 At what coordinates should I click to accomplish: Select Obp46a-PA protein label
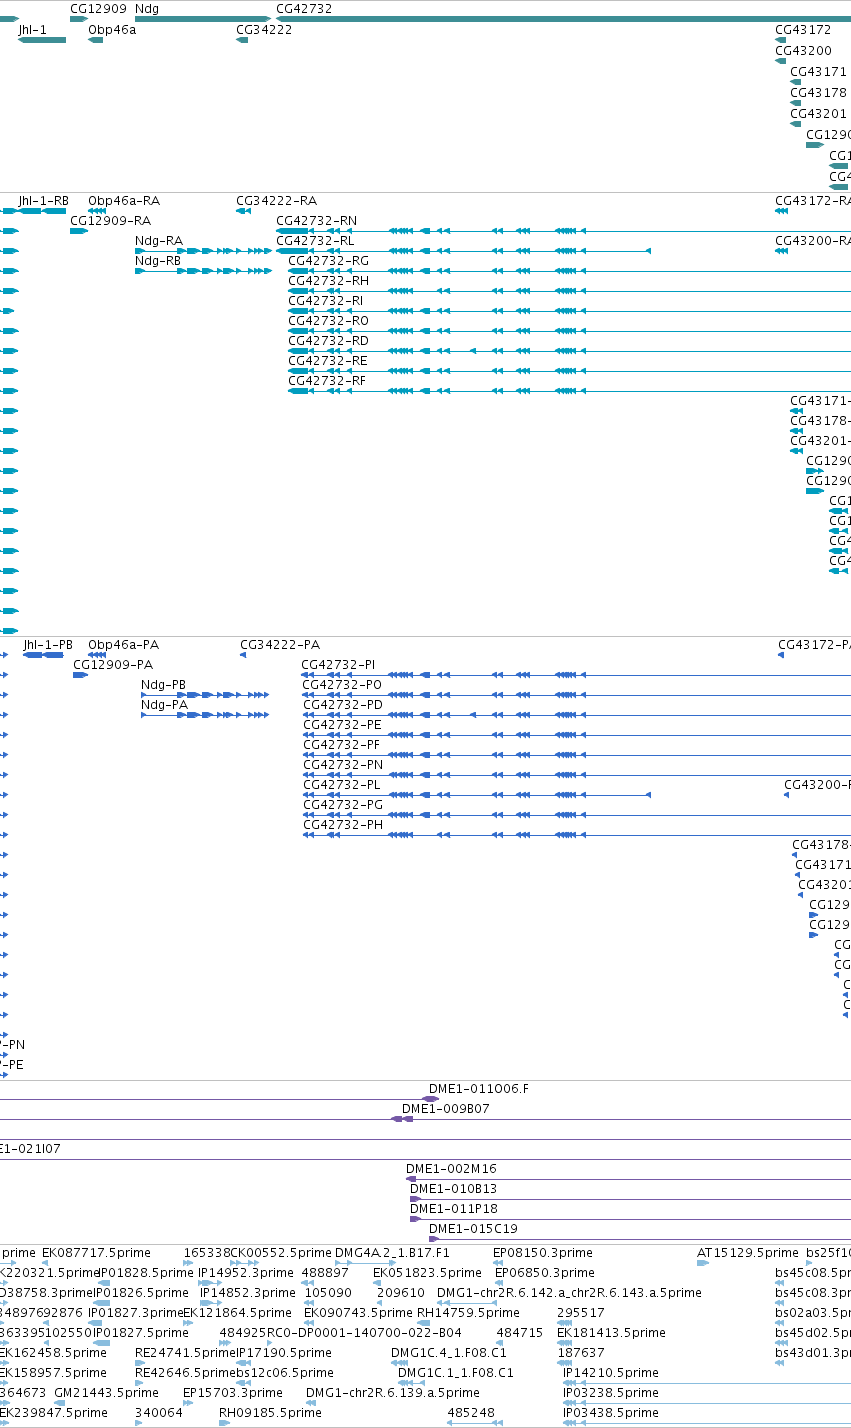[124, 645]
